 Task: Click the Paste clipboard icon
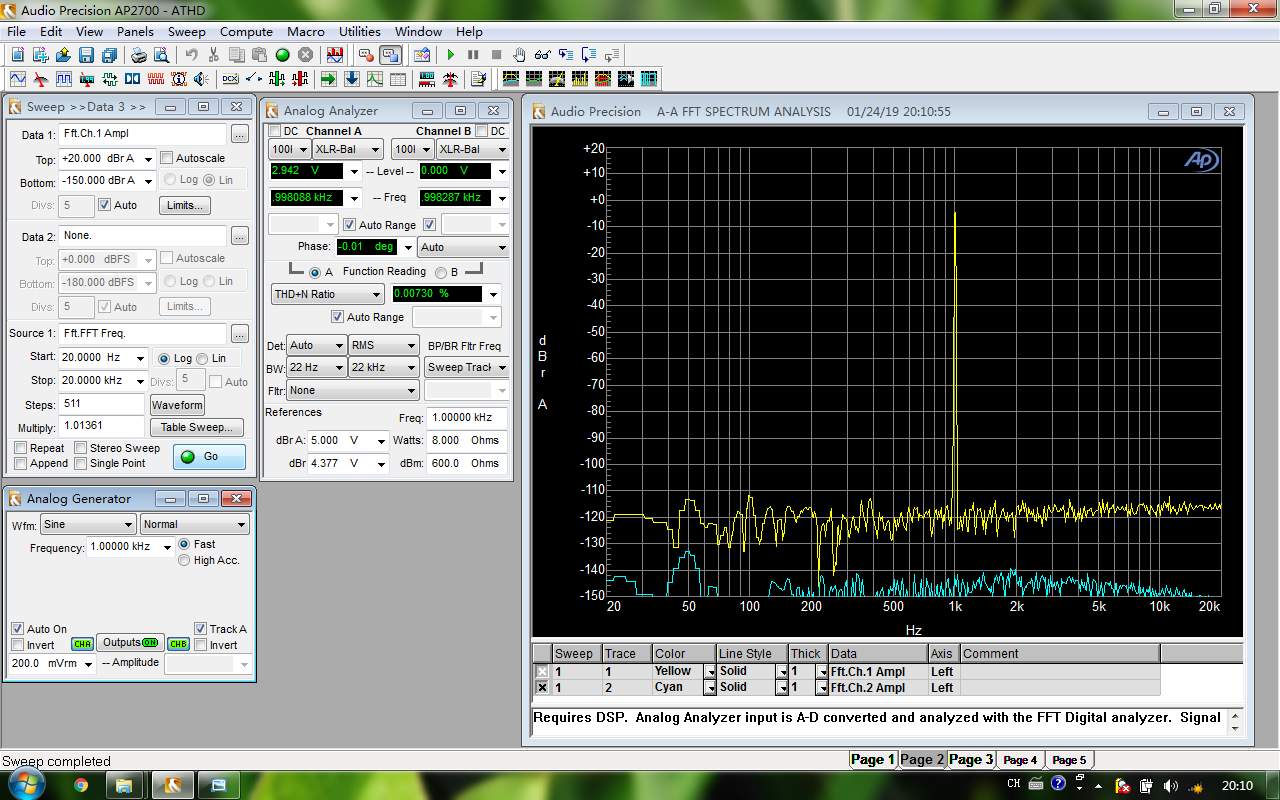[259, 55]
